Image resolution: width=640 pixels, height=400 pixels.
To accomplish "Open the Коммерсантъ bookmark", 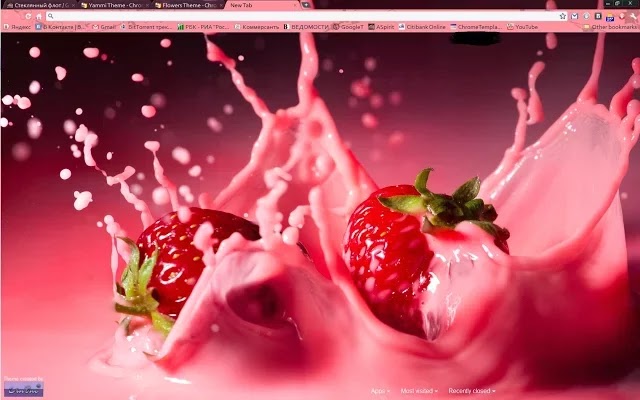I will 257,27.
